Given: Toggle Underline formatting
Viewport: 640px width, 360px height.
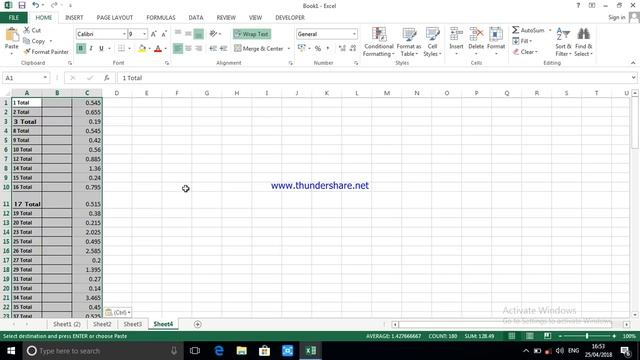Looking at the screenshot, I should [101, 49].
